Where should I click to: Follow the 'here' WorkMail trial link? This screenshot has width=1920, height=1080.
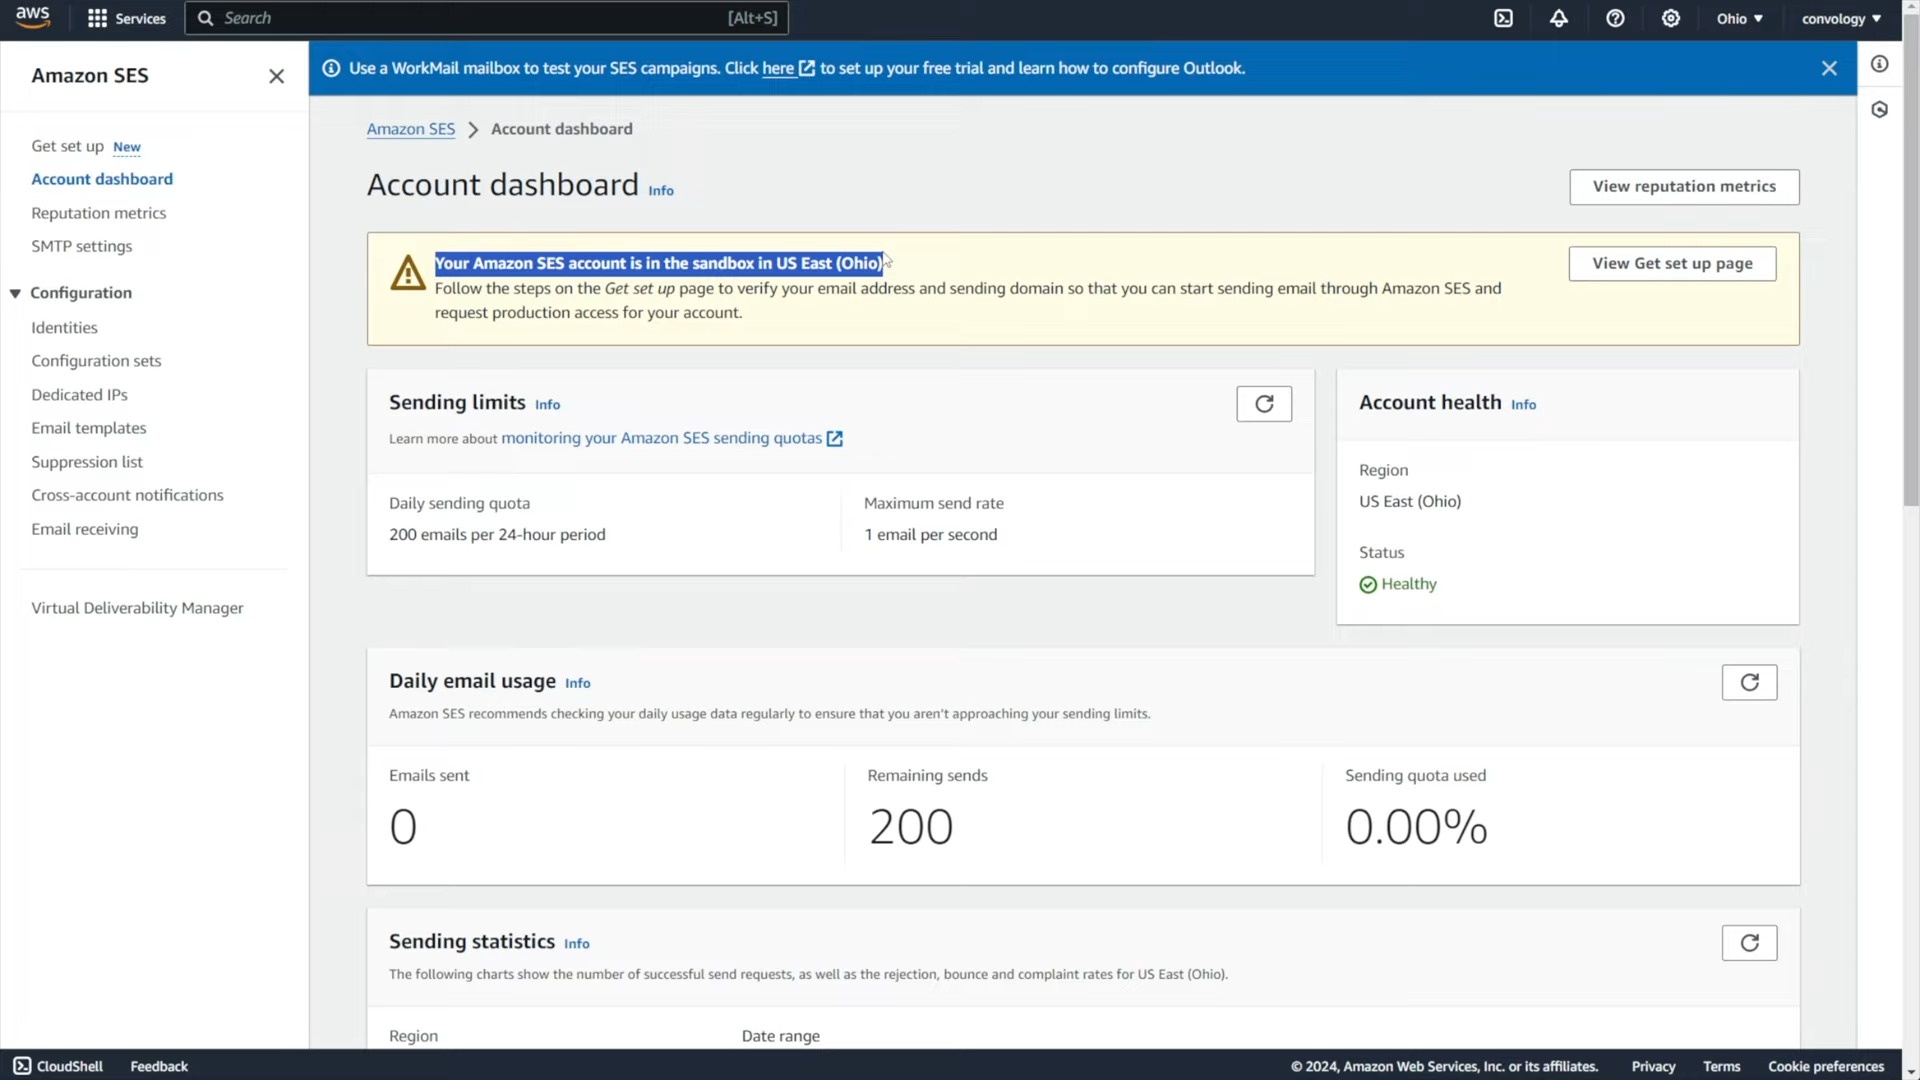[x=788, y=68]
